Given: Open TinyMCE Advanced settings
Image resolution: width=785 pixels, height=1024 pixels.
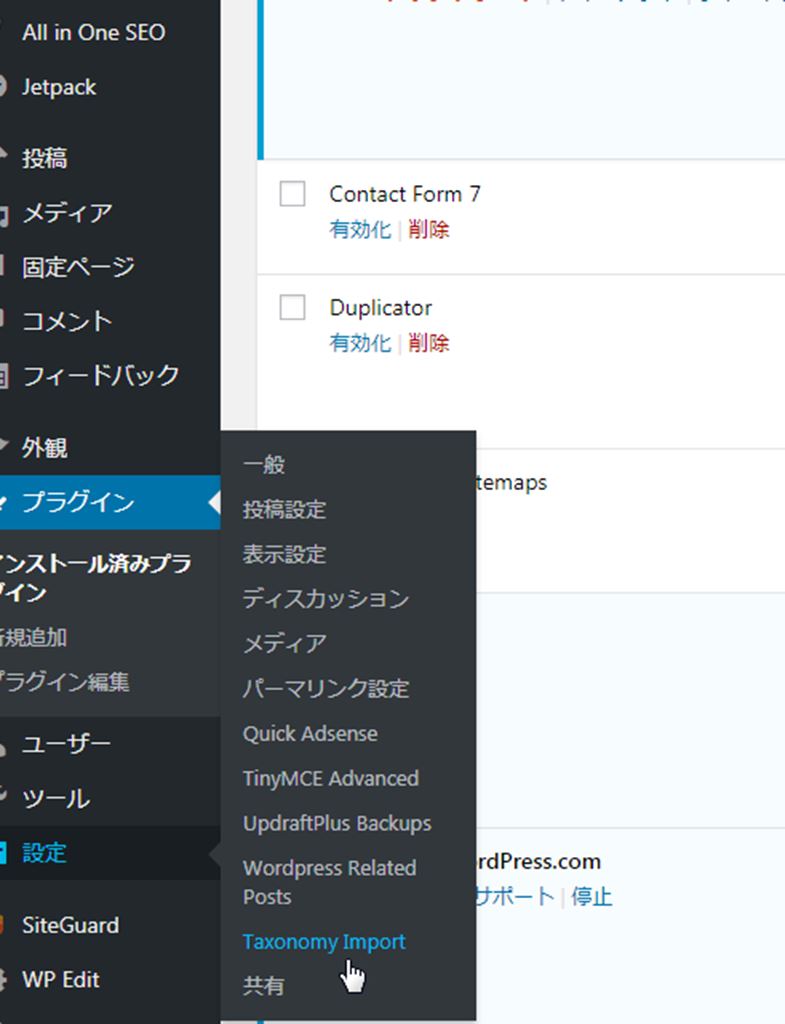Looking at the screenshot, I should click(330, 778).
